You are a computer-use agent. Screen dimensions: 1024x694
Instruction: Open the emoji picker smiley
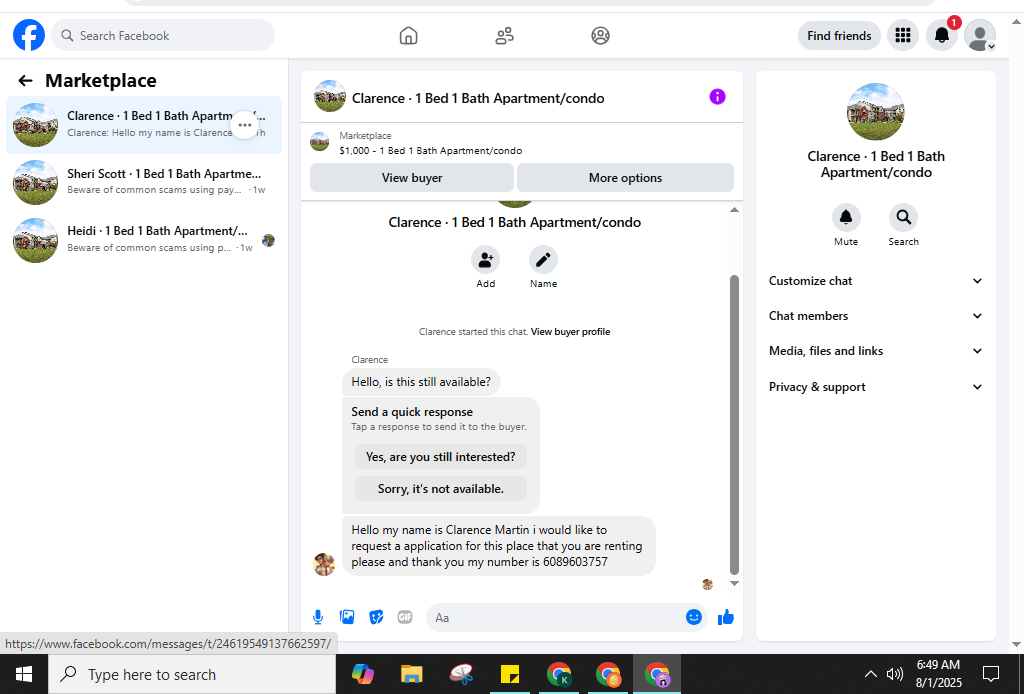point(694,617)
